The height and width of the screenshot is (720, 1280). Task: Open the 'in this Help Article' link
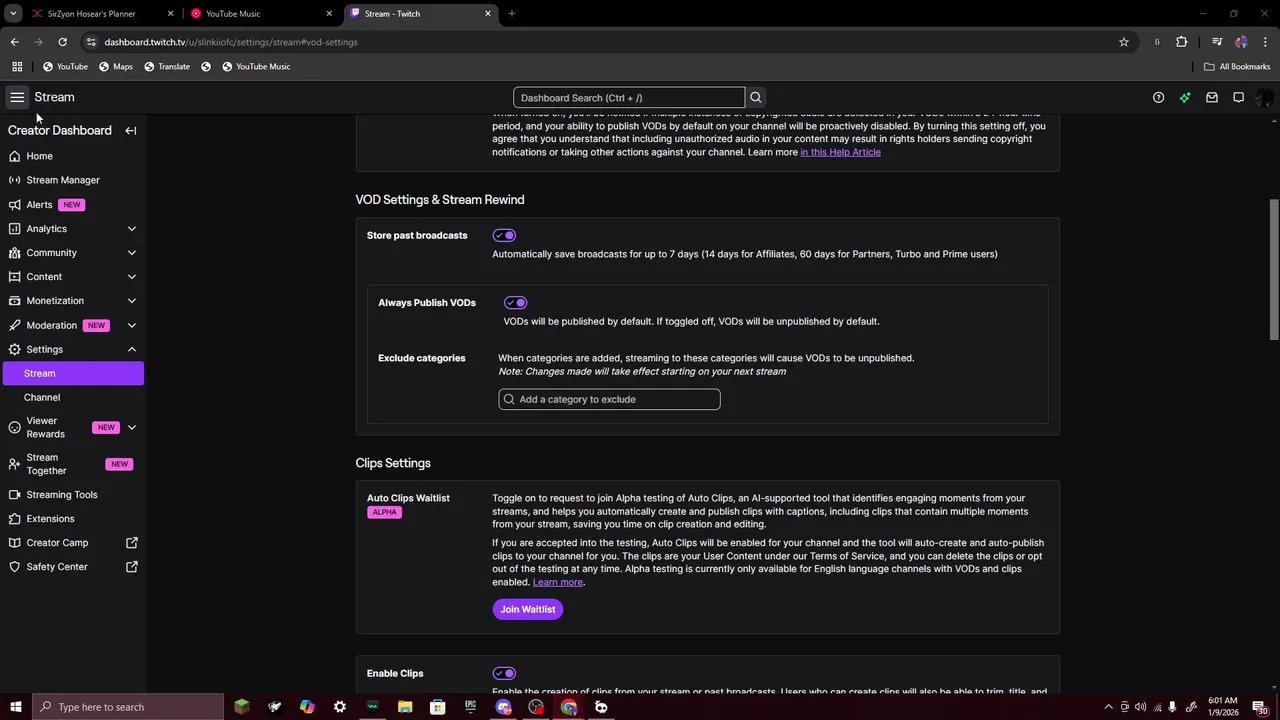click(840, 152)
